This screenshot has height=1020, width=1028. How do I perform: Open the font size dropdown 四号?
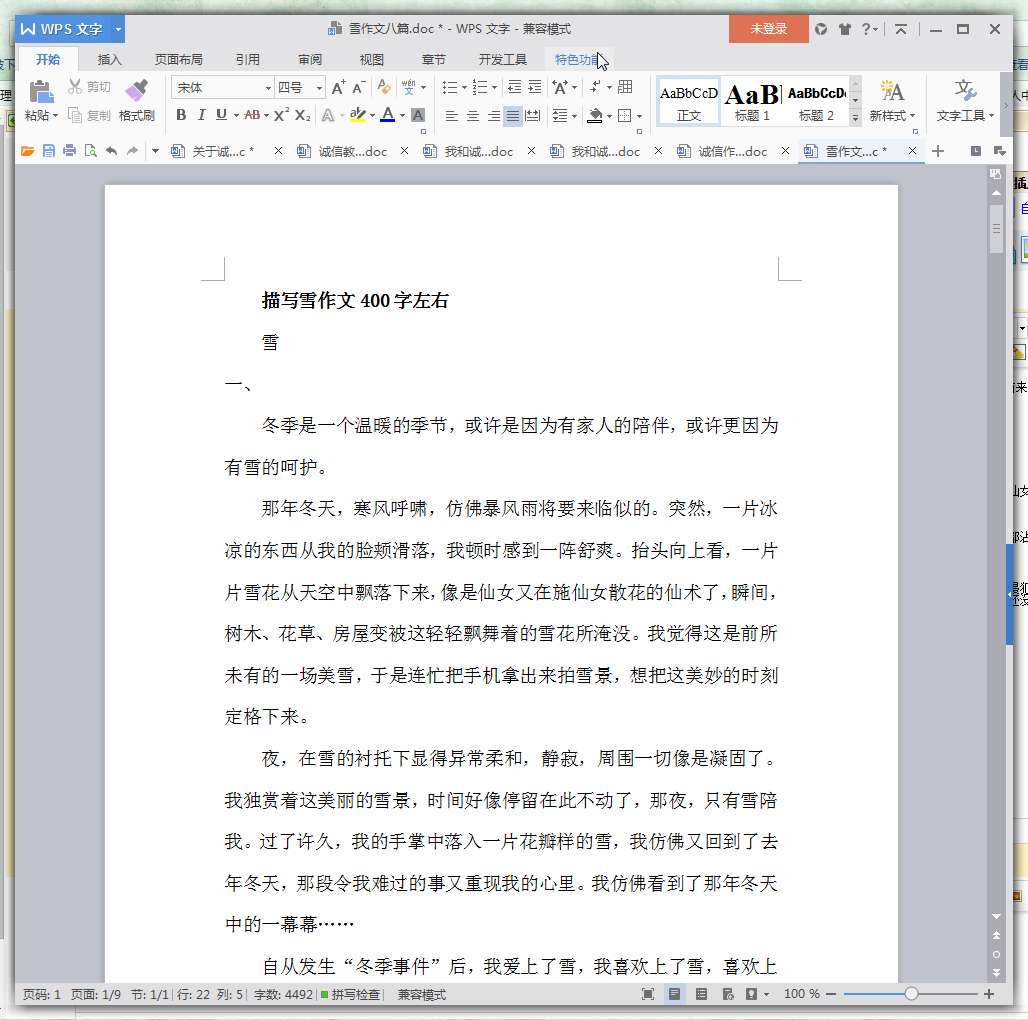point(319,88)
